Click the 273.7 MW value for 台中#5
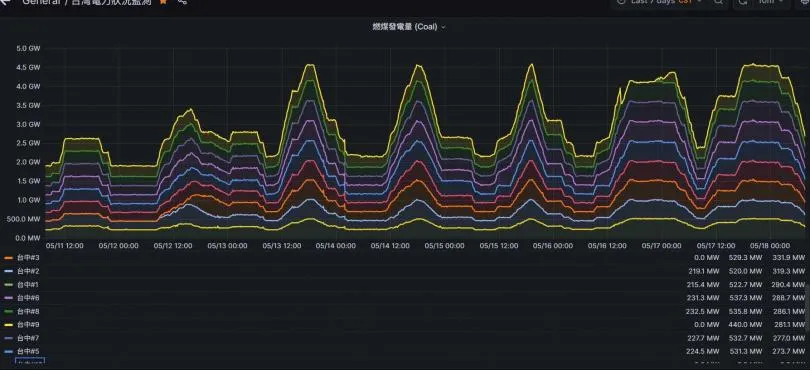The image size is (810, 370). click(789, 351)
